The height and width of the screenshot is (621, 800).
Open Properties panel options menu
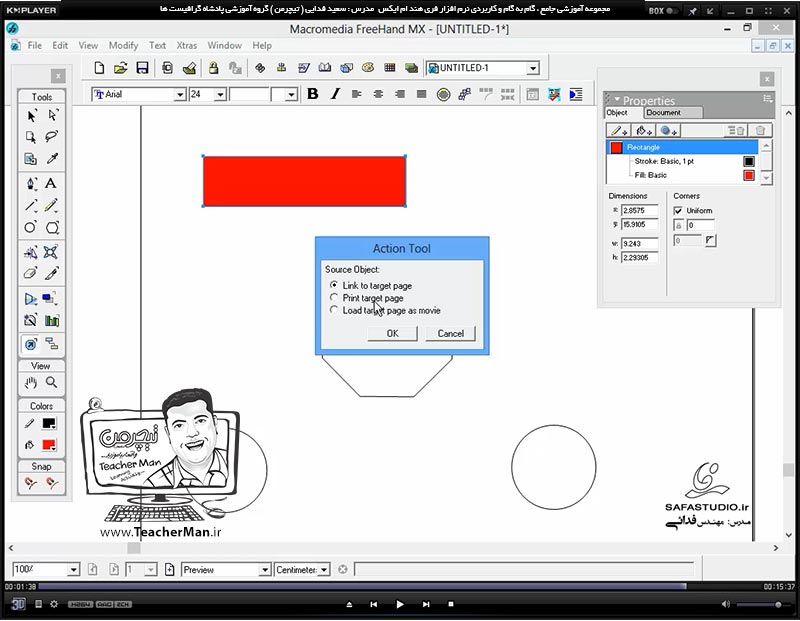[768, 99]
